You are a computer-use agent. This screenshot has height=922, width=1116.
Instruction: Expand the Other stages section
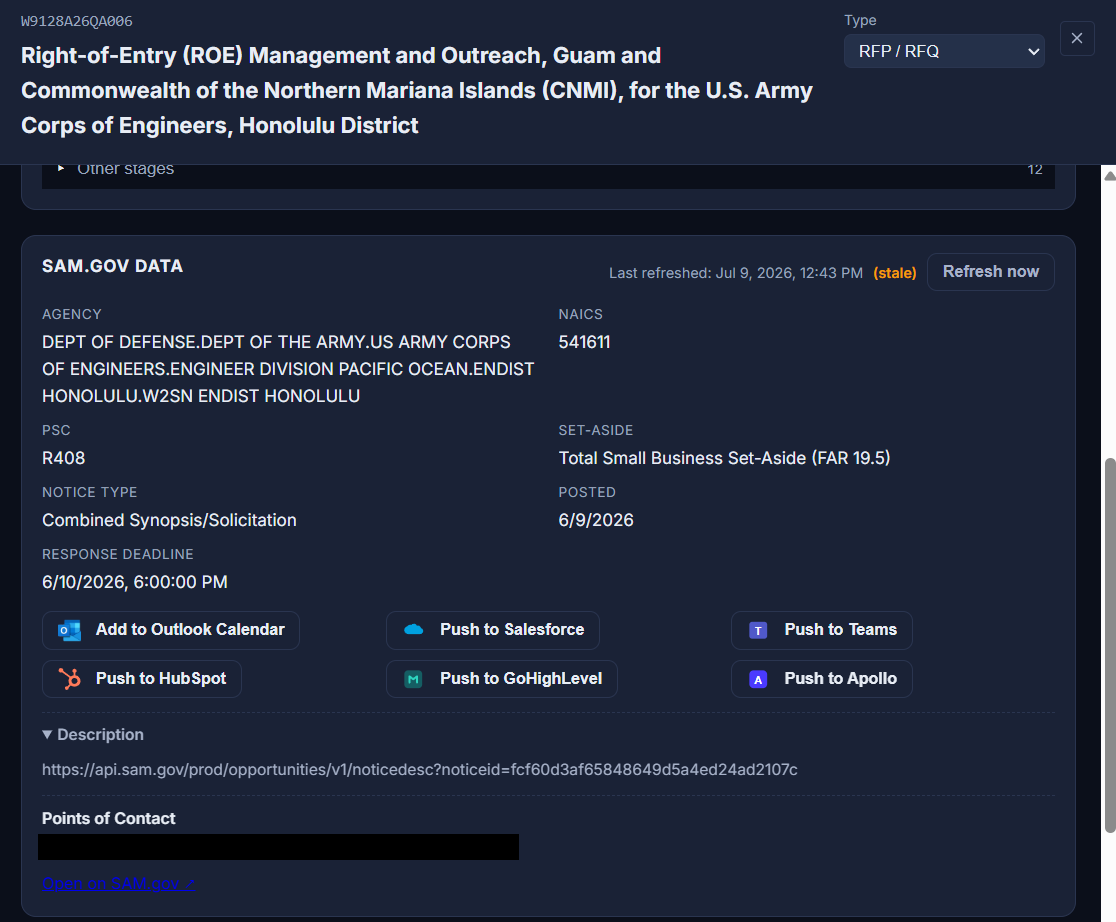(x=548, y=169)
